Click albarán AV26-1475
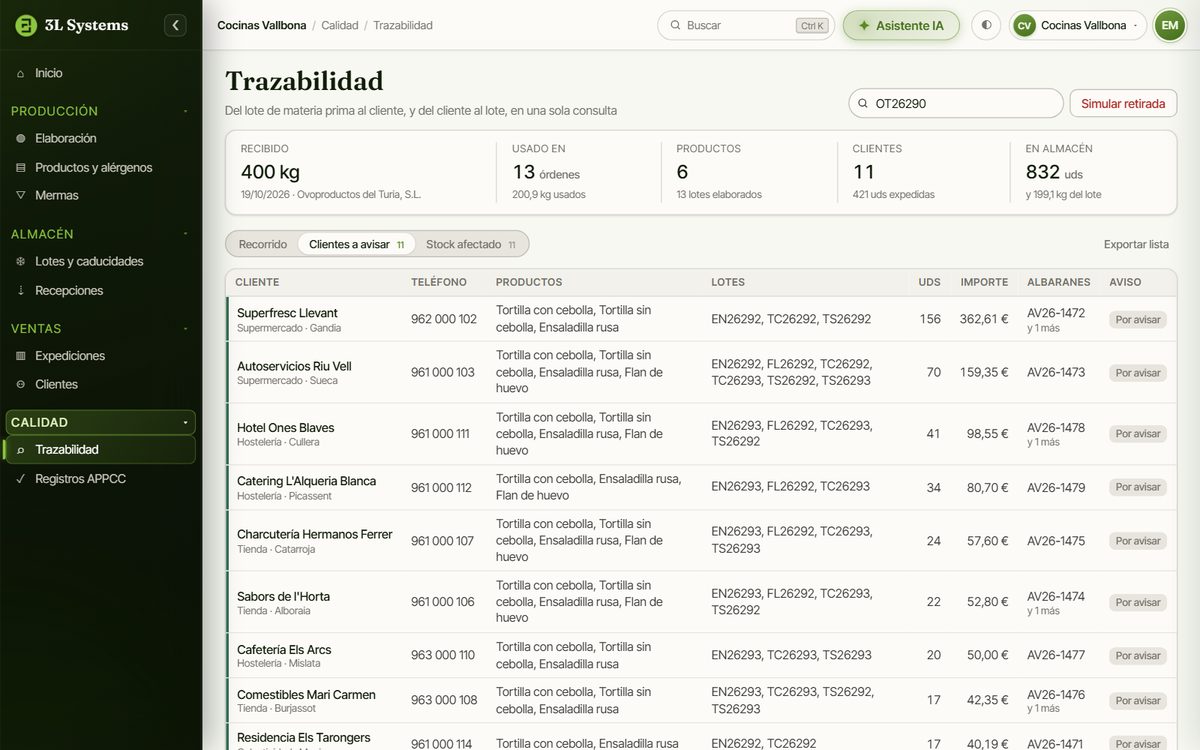The width and height of the screenshot is (1200, 750). point(1056,541)
